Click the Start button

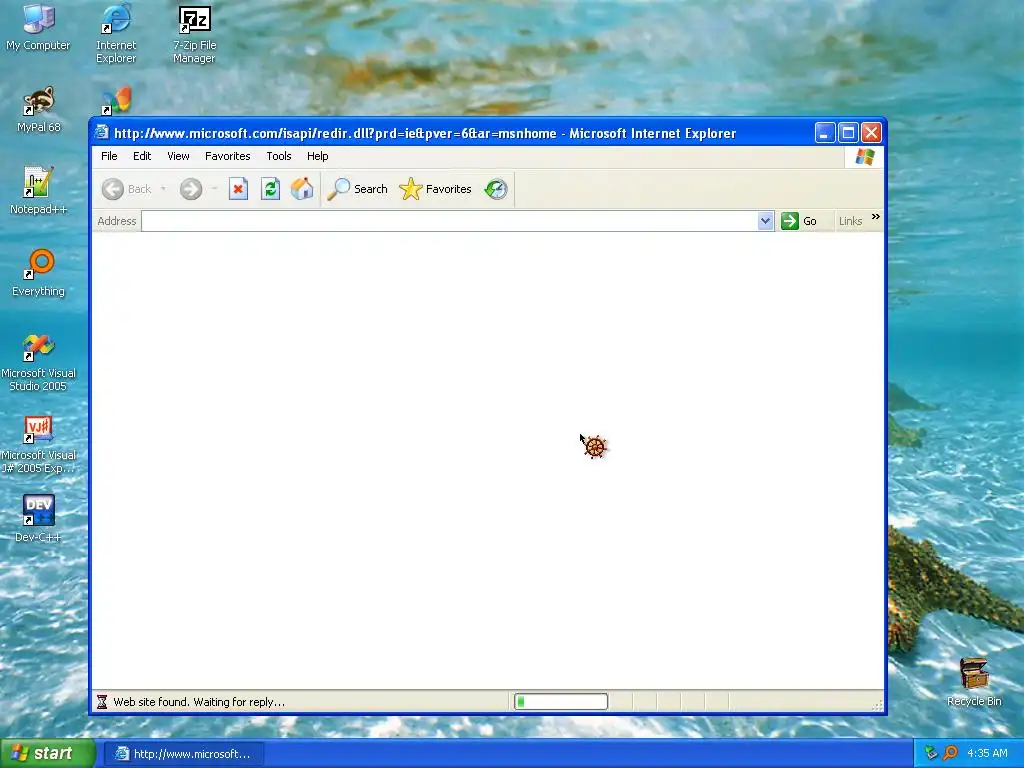coord(48,754)
